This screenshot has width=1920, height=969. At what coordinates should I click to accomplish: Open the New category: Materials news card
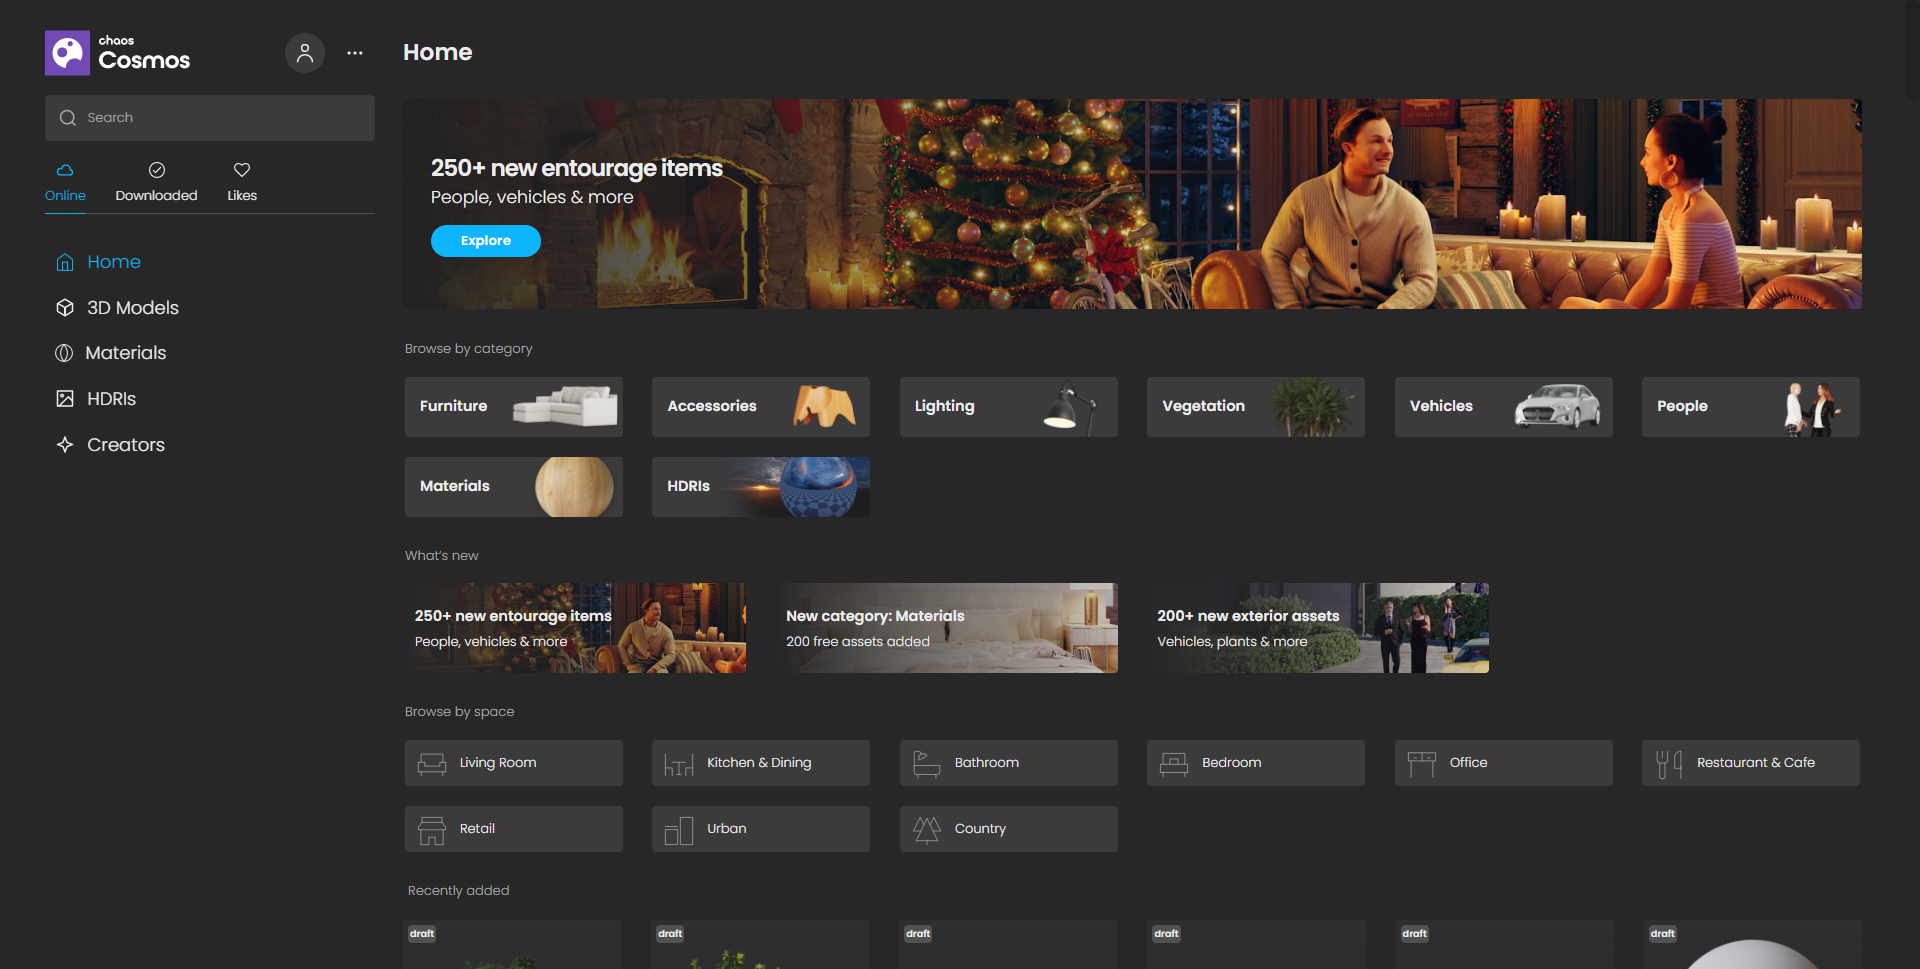pyautogui.click(x=951, y=628)
